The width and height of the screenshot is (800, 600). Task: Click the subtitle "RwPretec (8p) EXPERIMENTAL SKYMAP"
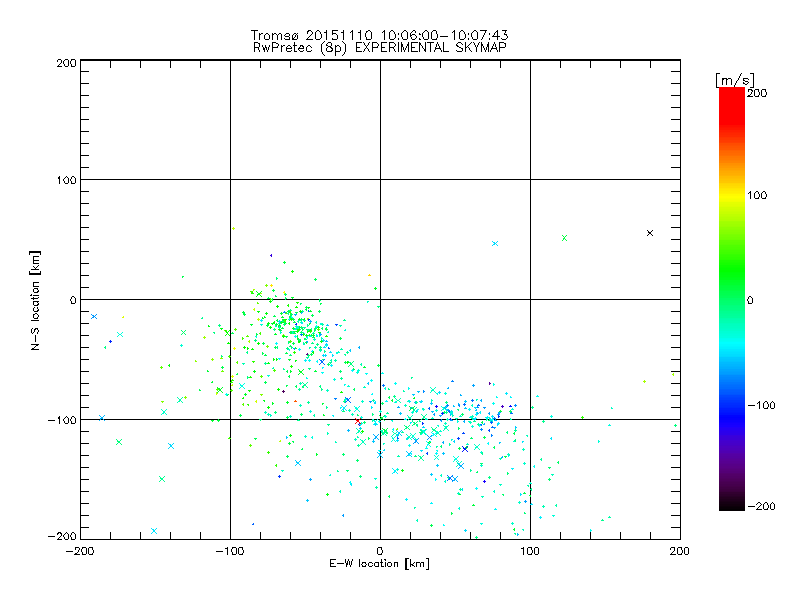click(x=380, y=48)
